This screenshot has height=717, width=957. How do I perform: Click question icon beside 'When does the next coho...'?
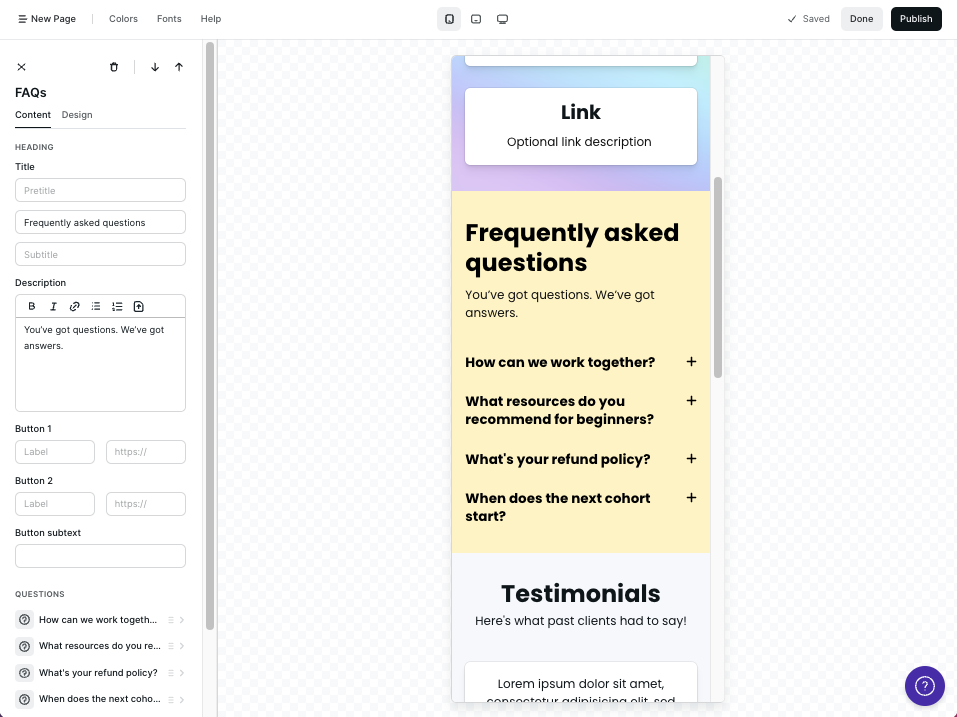tap(24, 699)
